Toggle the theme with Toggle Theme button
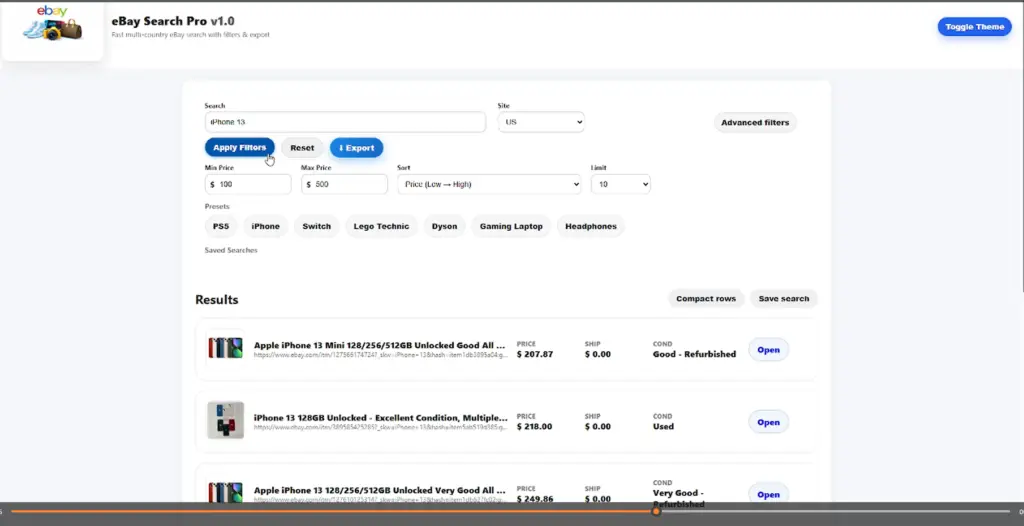The width and height of the screenshot is (1024, 526). pyautogui.click(x=974, y=27)
